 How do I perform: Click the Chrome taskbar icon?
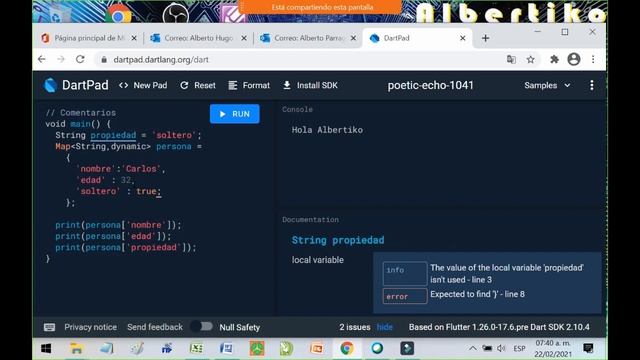pyautogui.click(x=347, y=348)
